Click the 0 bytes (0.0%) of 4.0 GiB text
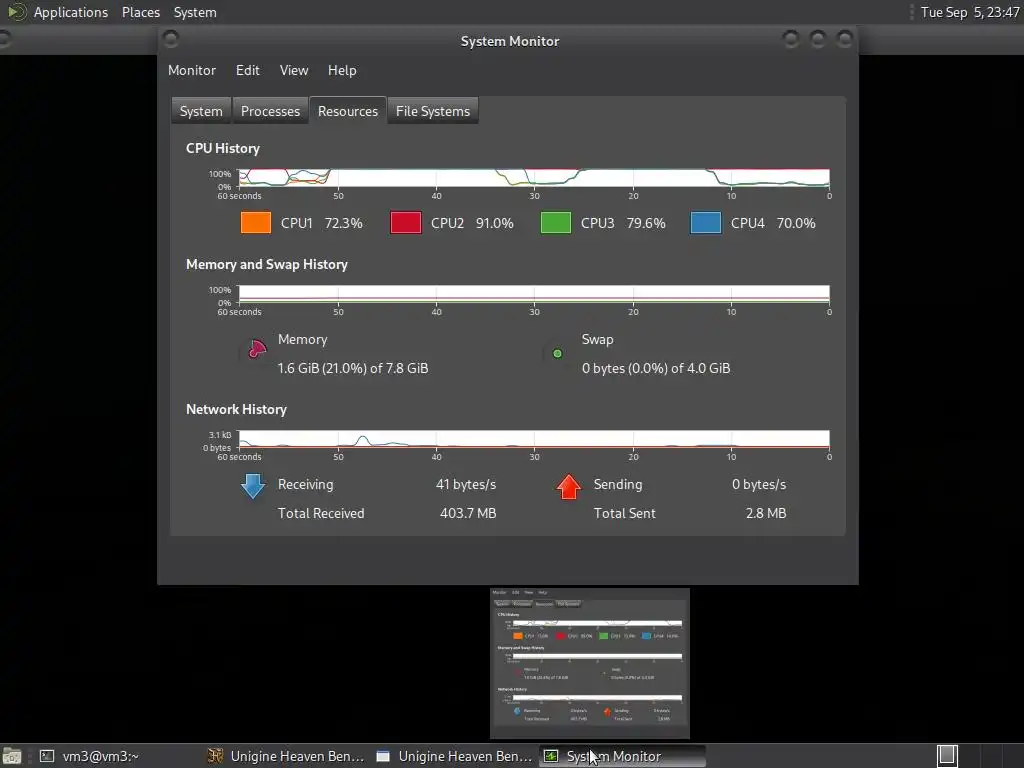Image resolution: width=1024 pixels, height=768 pixels. point(656,368)
